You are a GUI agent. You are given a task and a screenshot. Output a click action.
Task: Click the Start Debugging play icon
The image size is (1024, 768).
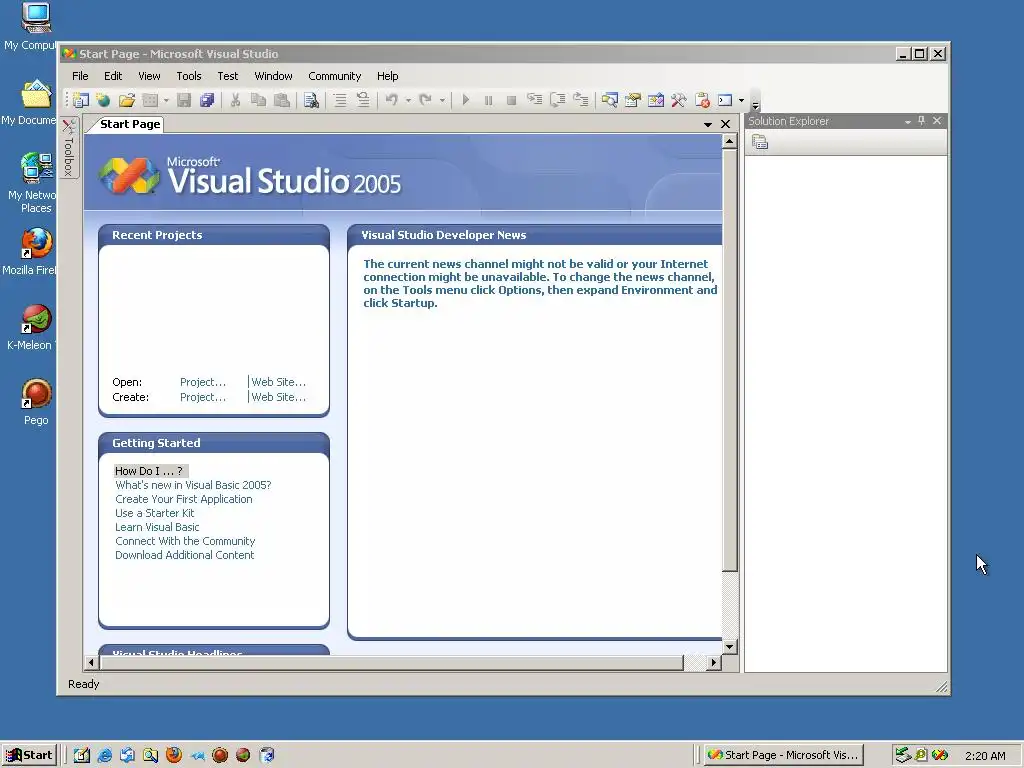point(466,100)
